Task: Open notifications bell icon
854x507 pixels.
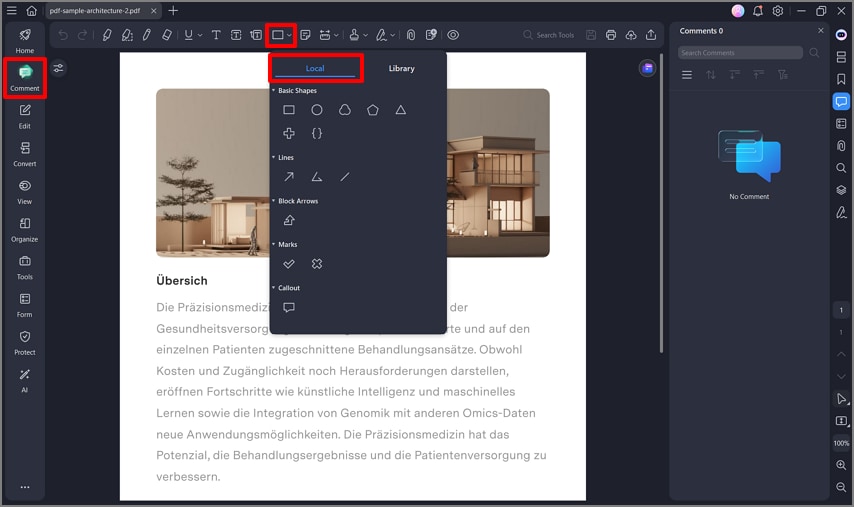Action: (758, 11)
